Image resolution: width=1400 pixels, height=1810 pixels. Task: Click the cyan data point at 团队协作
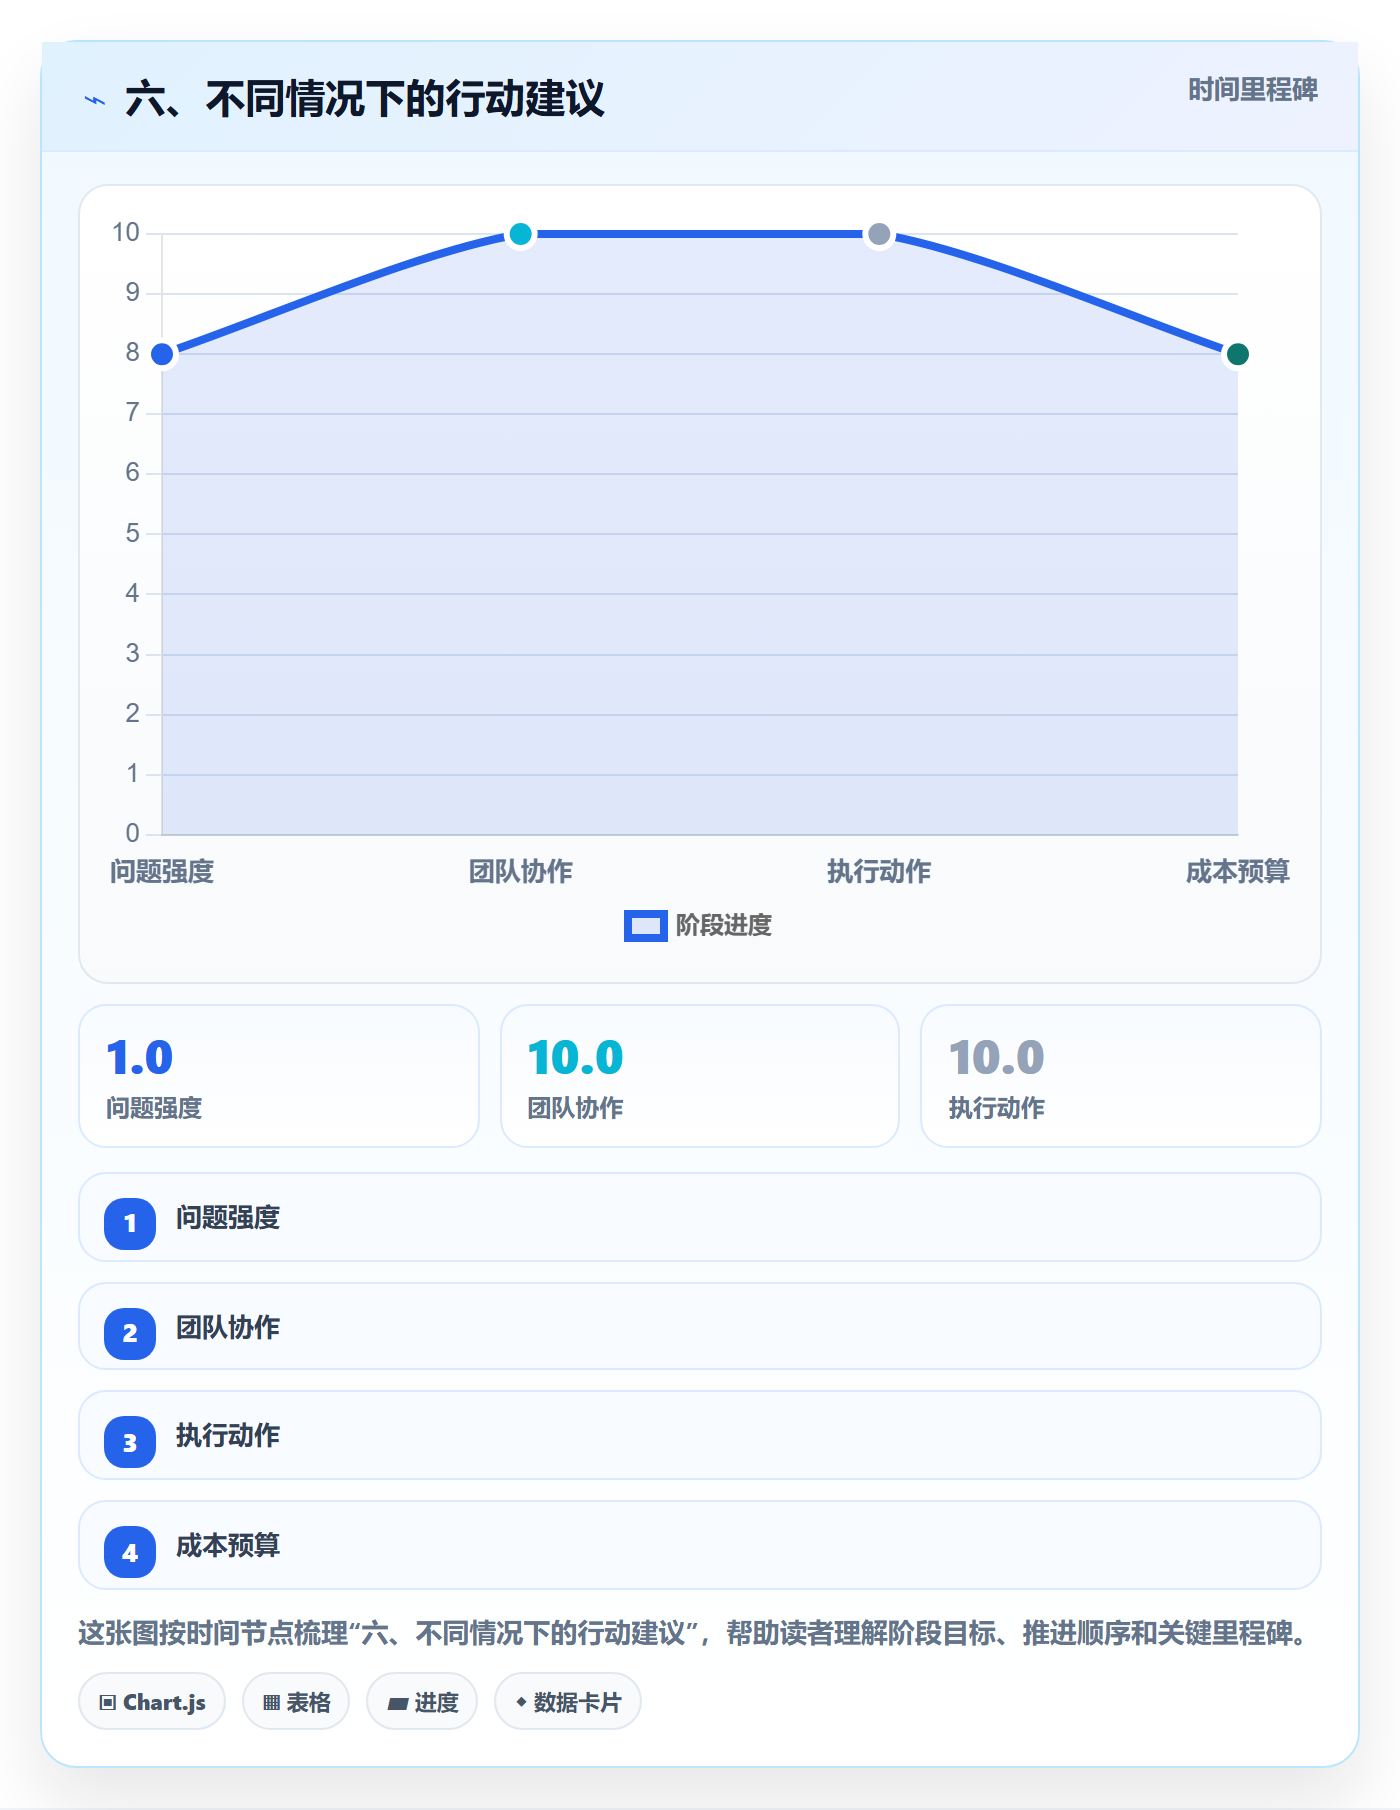pos(520,234)
